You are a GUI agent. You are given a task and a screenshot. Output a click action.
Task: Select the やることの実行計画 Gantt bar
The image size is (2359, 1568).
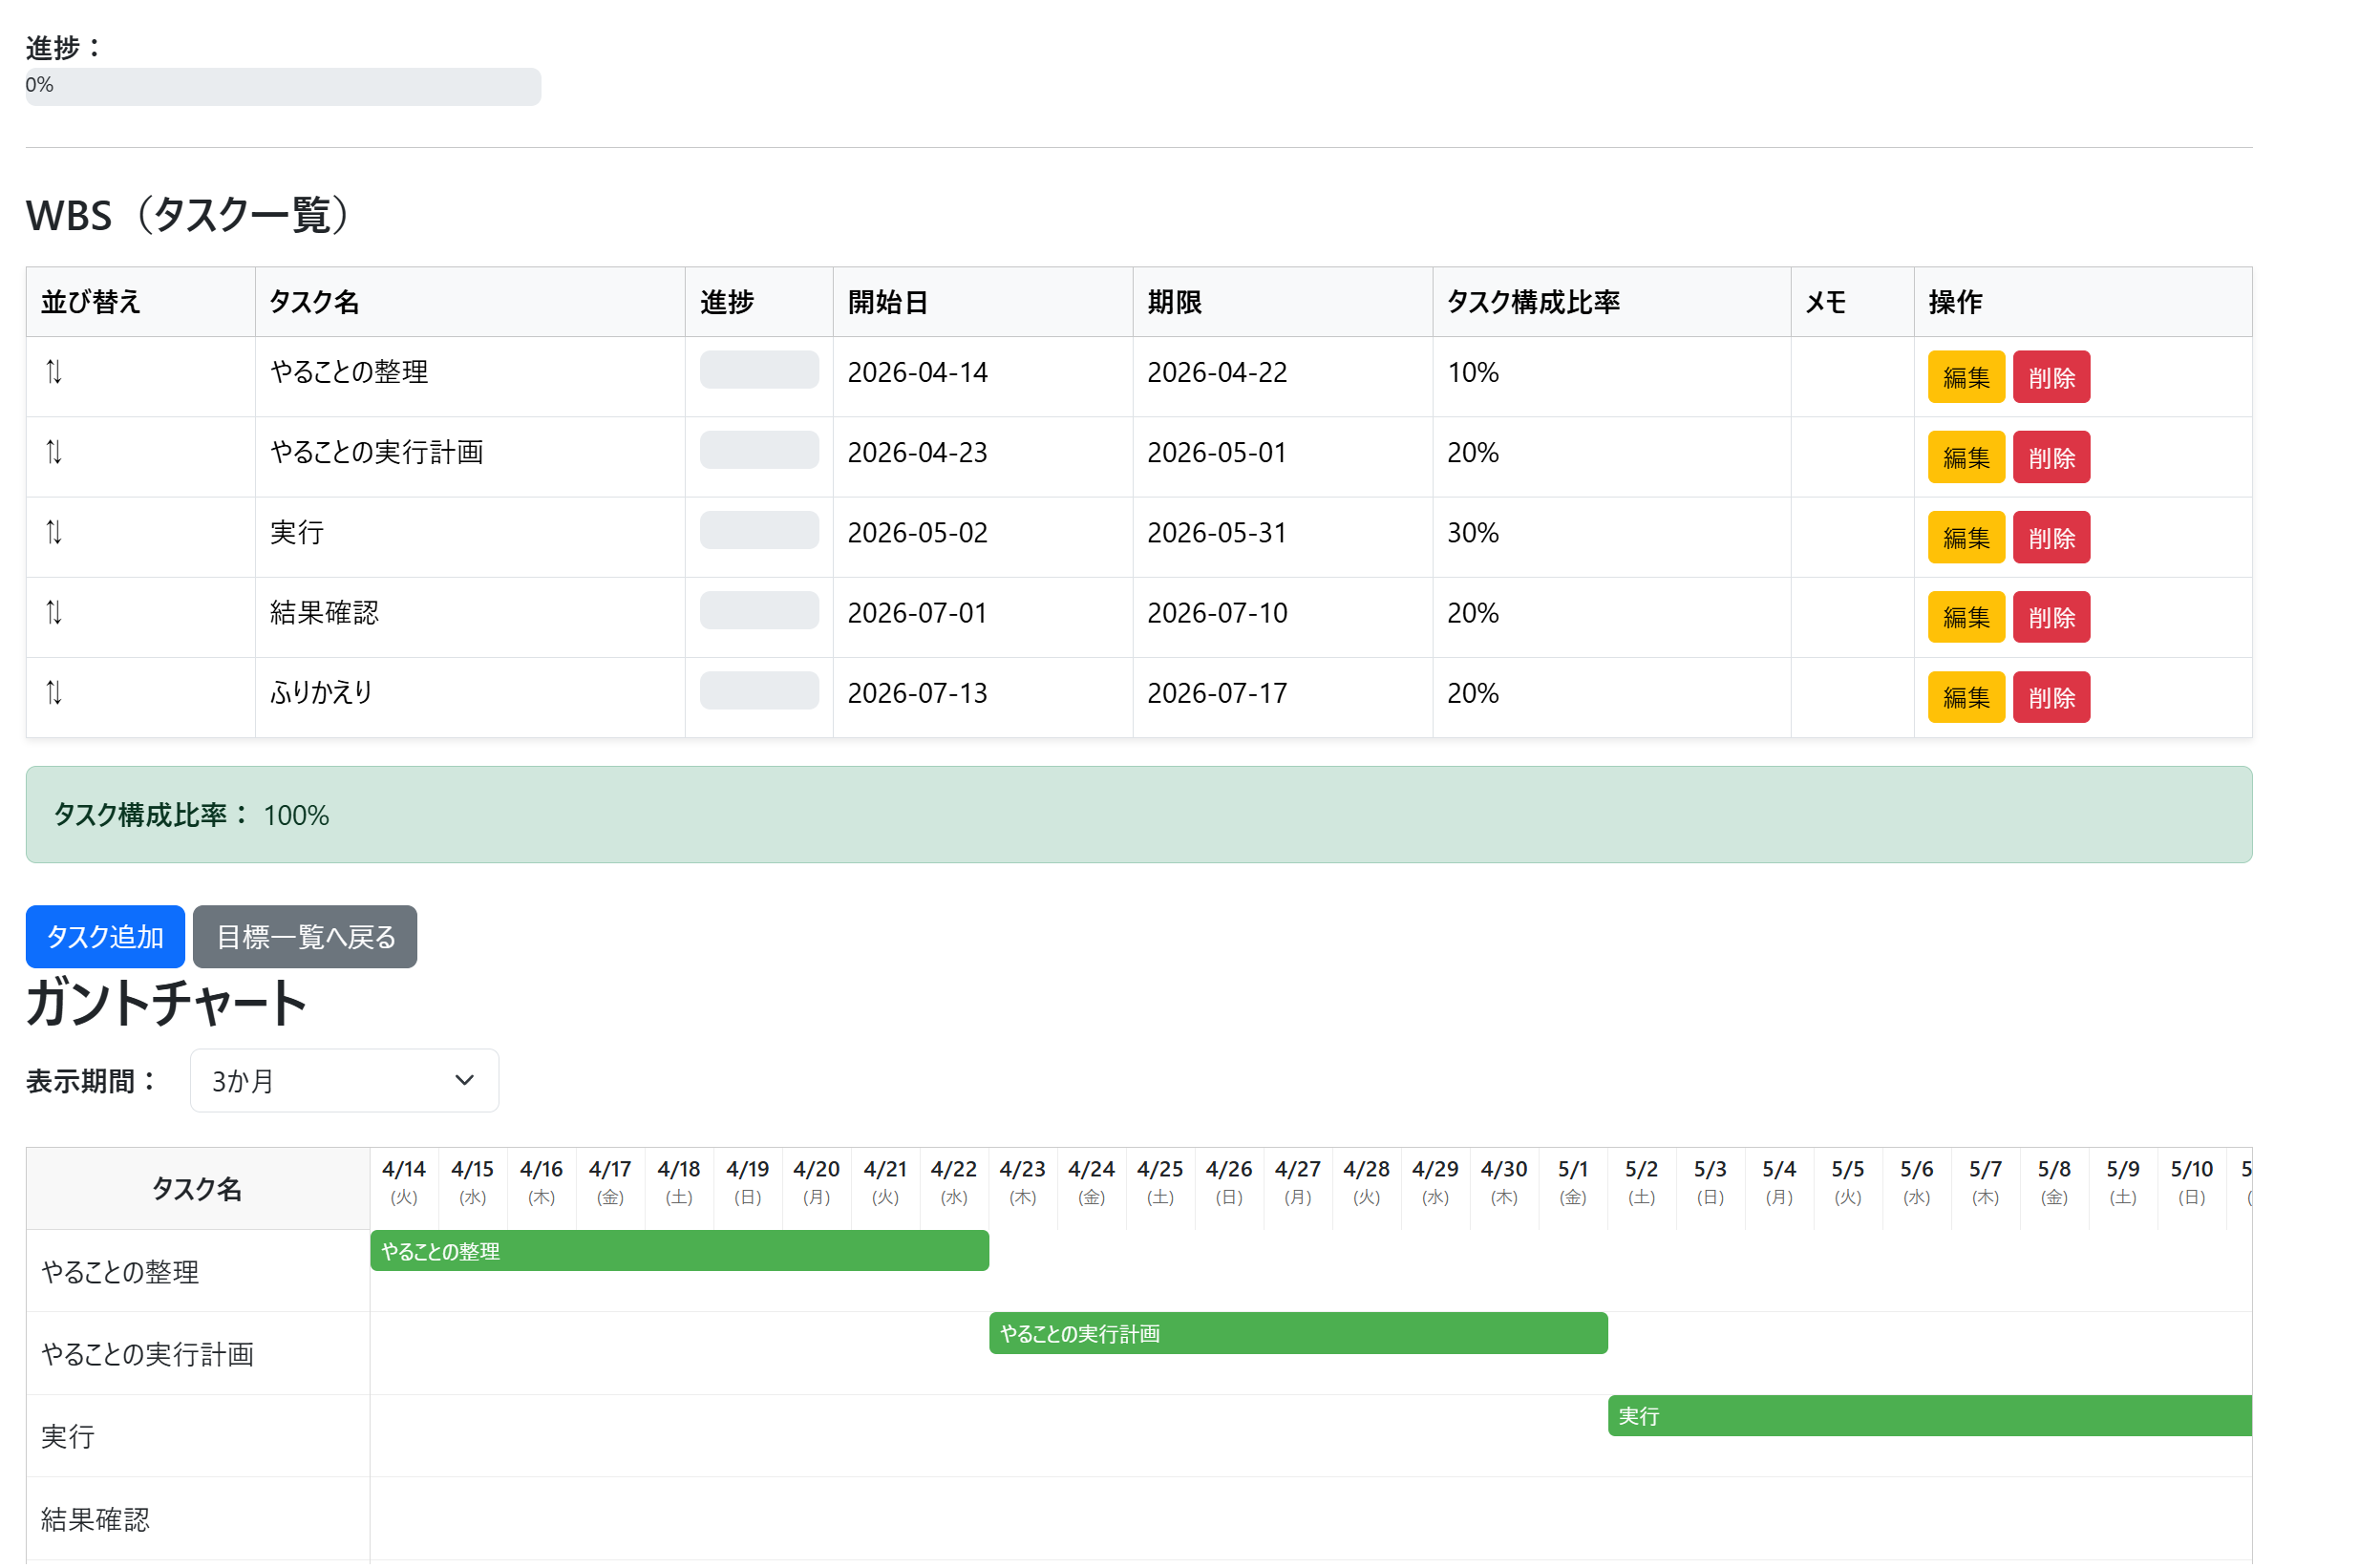coord(1297,1333)
